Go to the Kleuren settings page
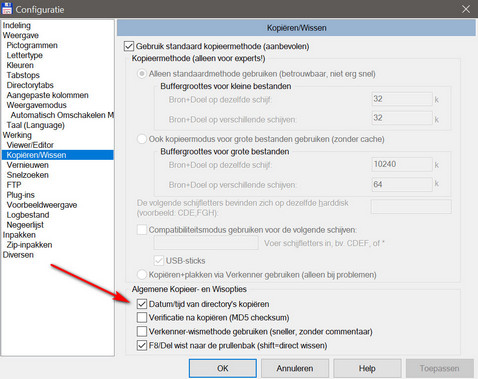This screenshot has width=478, height=379. 20,65
